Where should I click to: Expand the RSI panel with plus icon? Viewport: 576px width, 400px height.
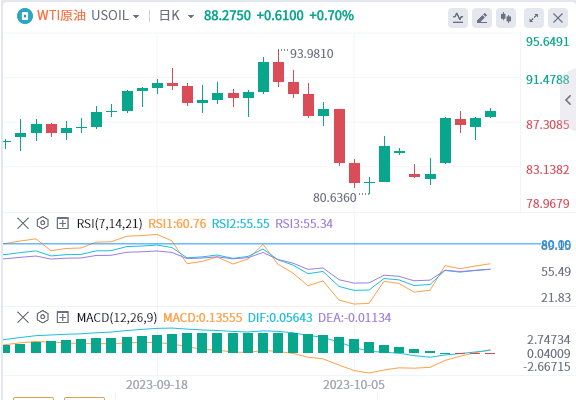pyautogui.click(x=62, y=223)
